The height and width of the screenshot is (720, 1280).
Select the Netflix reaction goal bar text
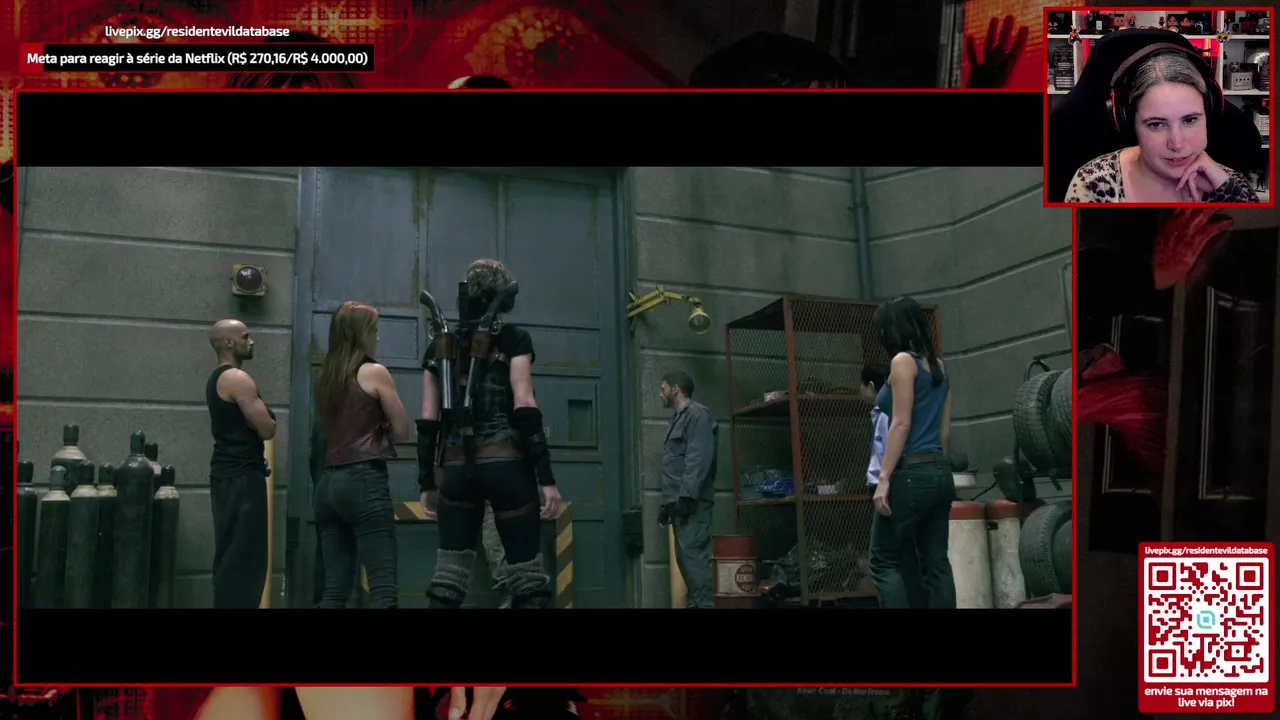click(x=197, y=58)
